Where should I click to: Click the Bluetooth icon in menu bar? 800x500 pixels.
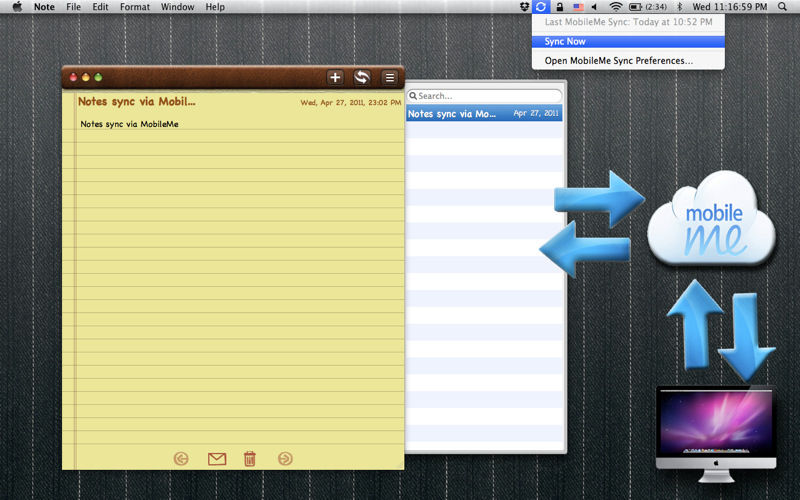[x=679, y=7]
